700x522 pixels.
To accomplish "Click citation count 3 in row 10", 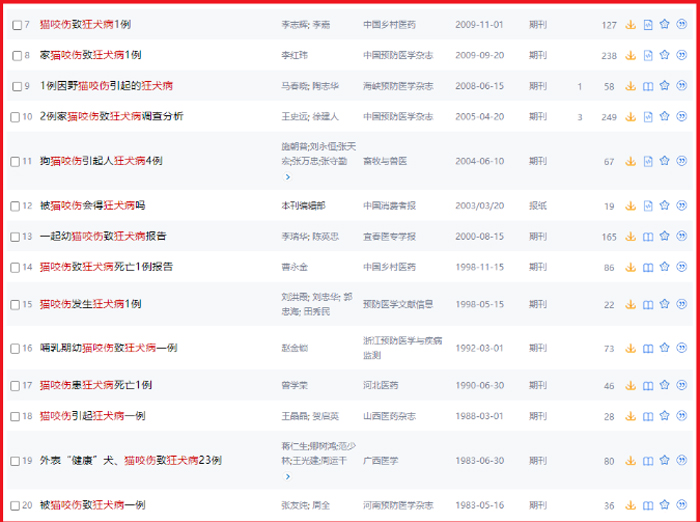I will point(580,117).
